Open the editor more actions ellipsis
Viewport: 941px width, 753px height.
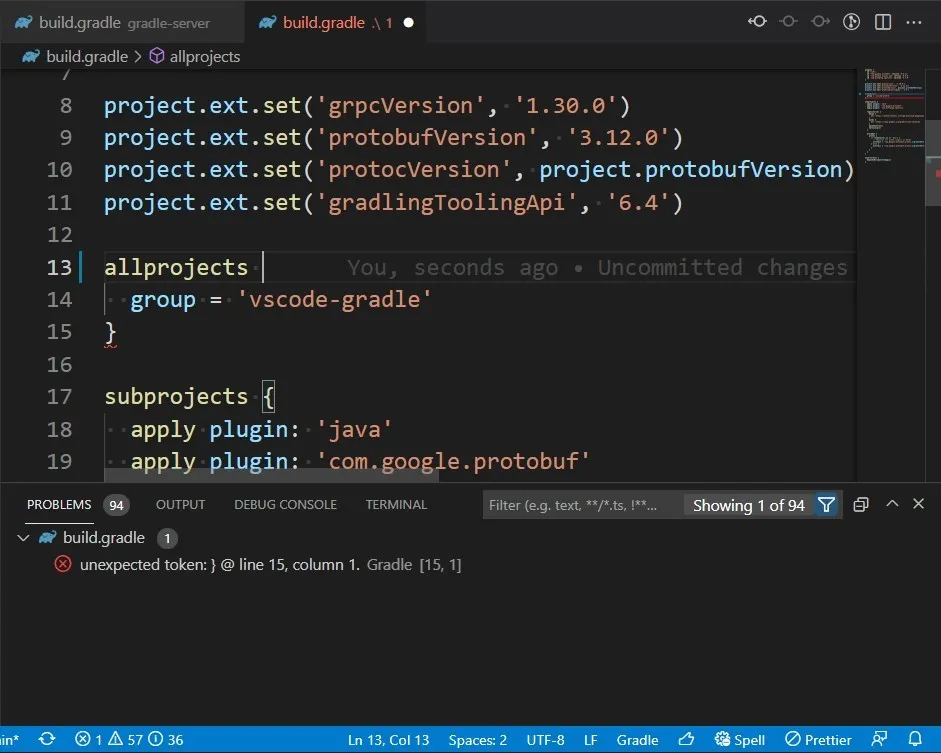pos(914,22)
